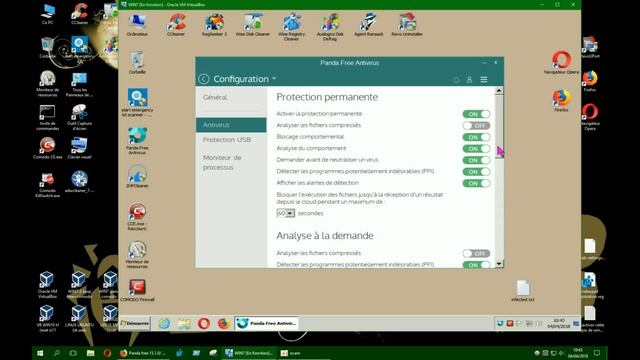Open CCE.exe Raccourci shortcut
Screen dimensions: 640x360
click(137, 217)
